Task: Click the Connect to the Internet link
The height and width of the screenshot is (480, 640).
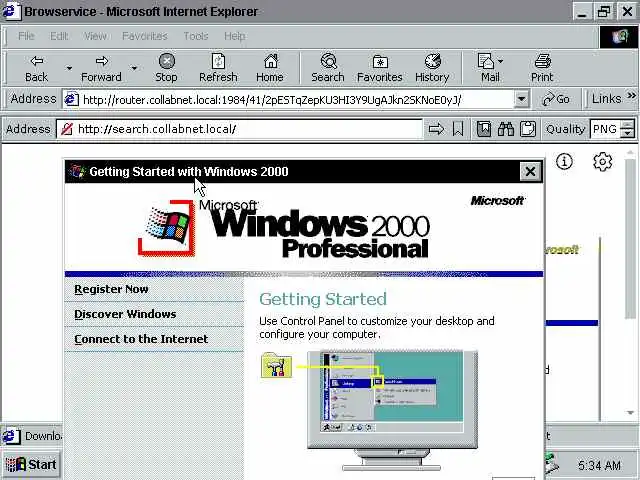Action: click(x=141, y=339)
